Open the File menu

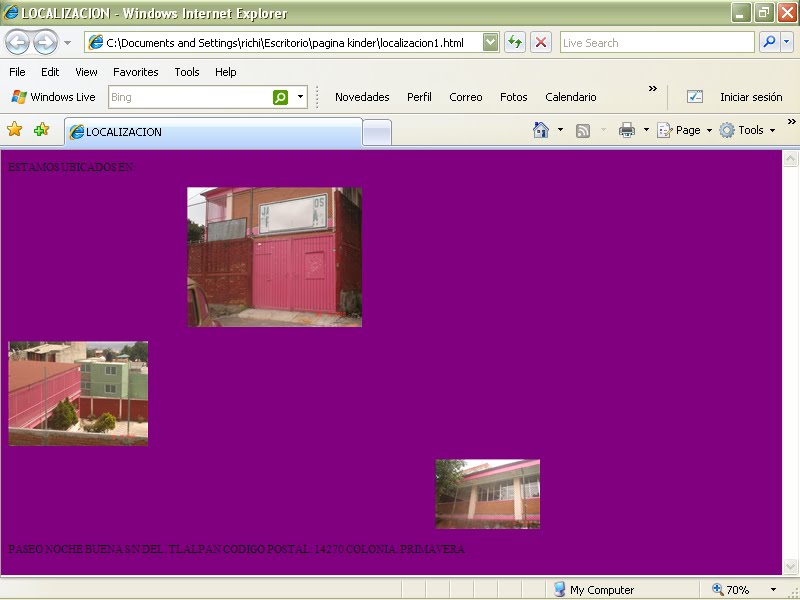click(x=17, y=72)
